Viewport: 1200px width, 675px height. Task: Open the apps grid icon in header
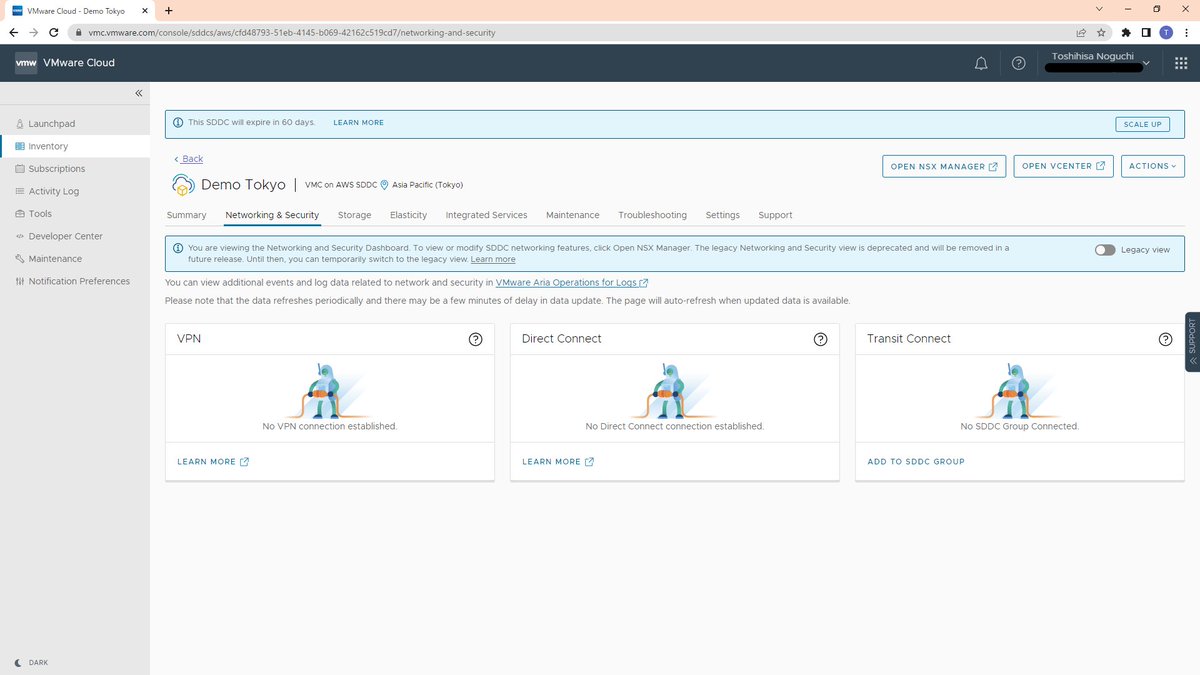click(1181, 63)
